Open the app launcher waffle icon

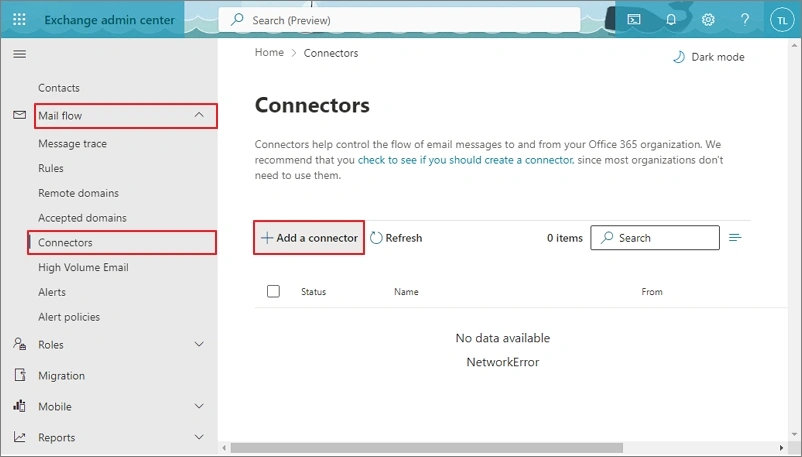19,19
